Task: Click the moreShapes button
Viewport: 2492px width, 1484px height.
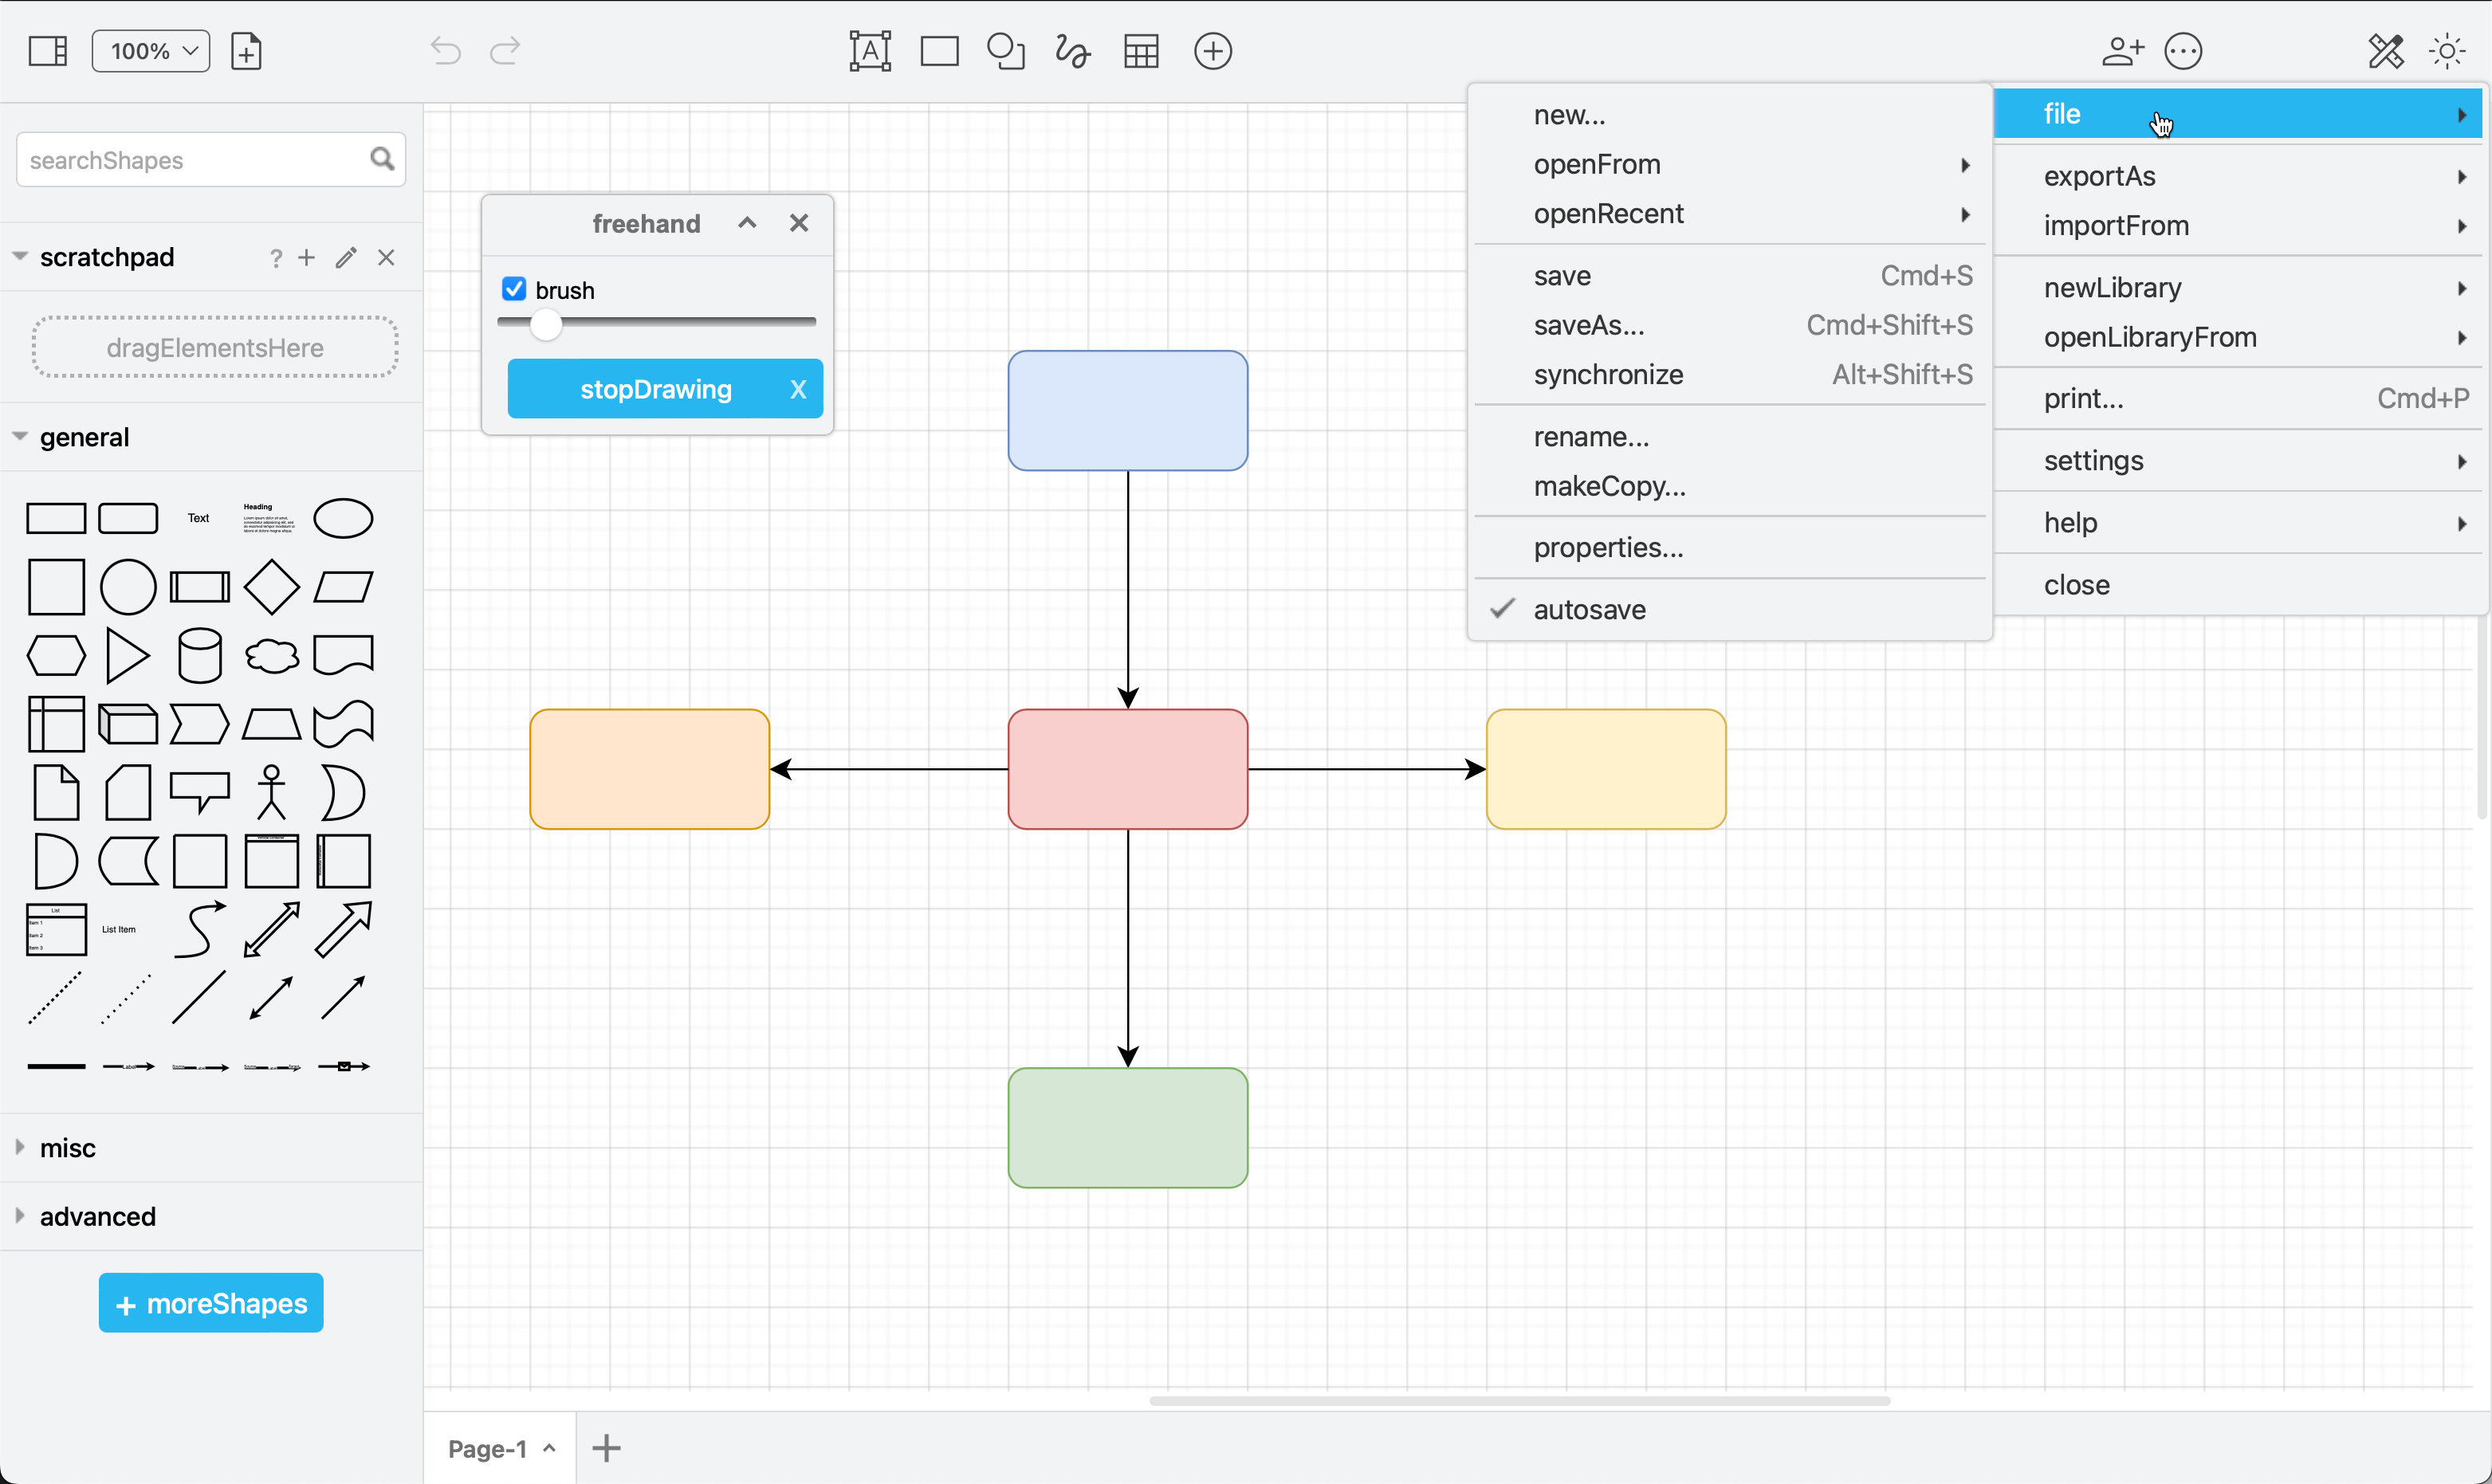Action: (210, 1303)
